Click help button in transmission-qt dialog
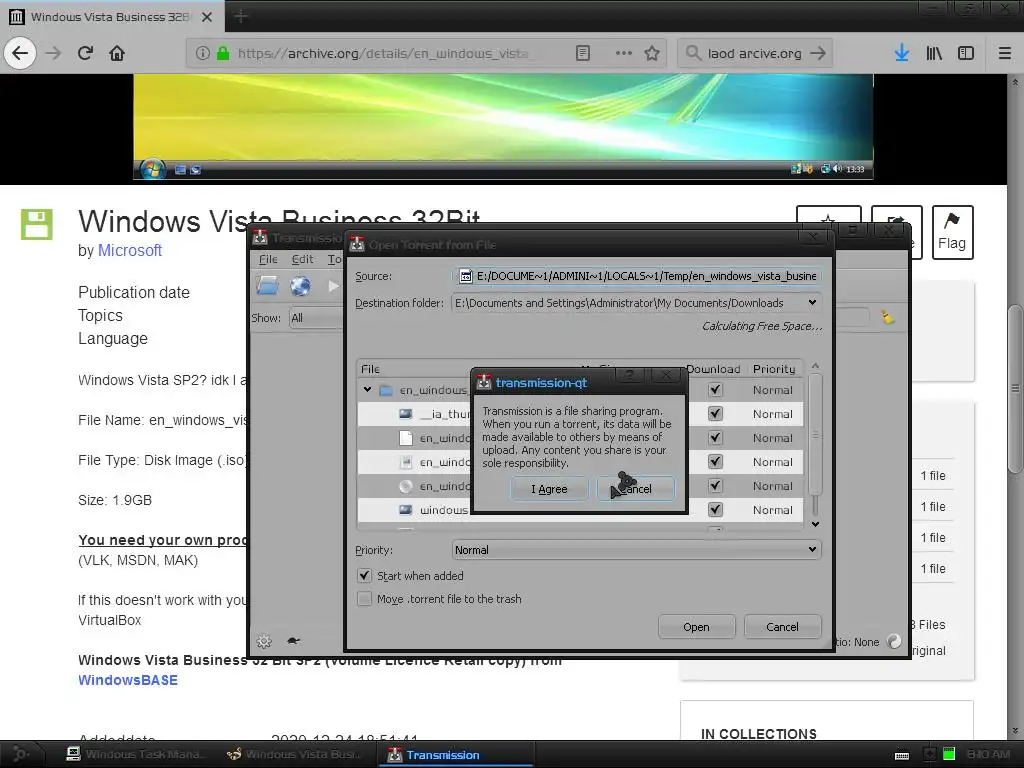The width and height of the screenshot is (1024, 768). tap(629, 375)
